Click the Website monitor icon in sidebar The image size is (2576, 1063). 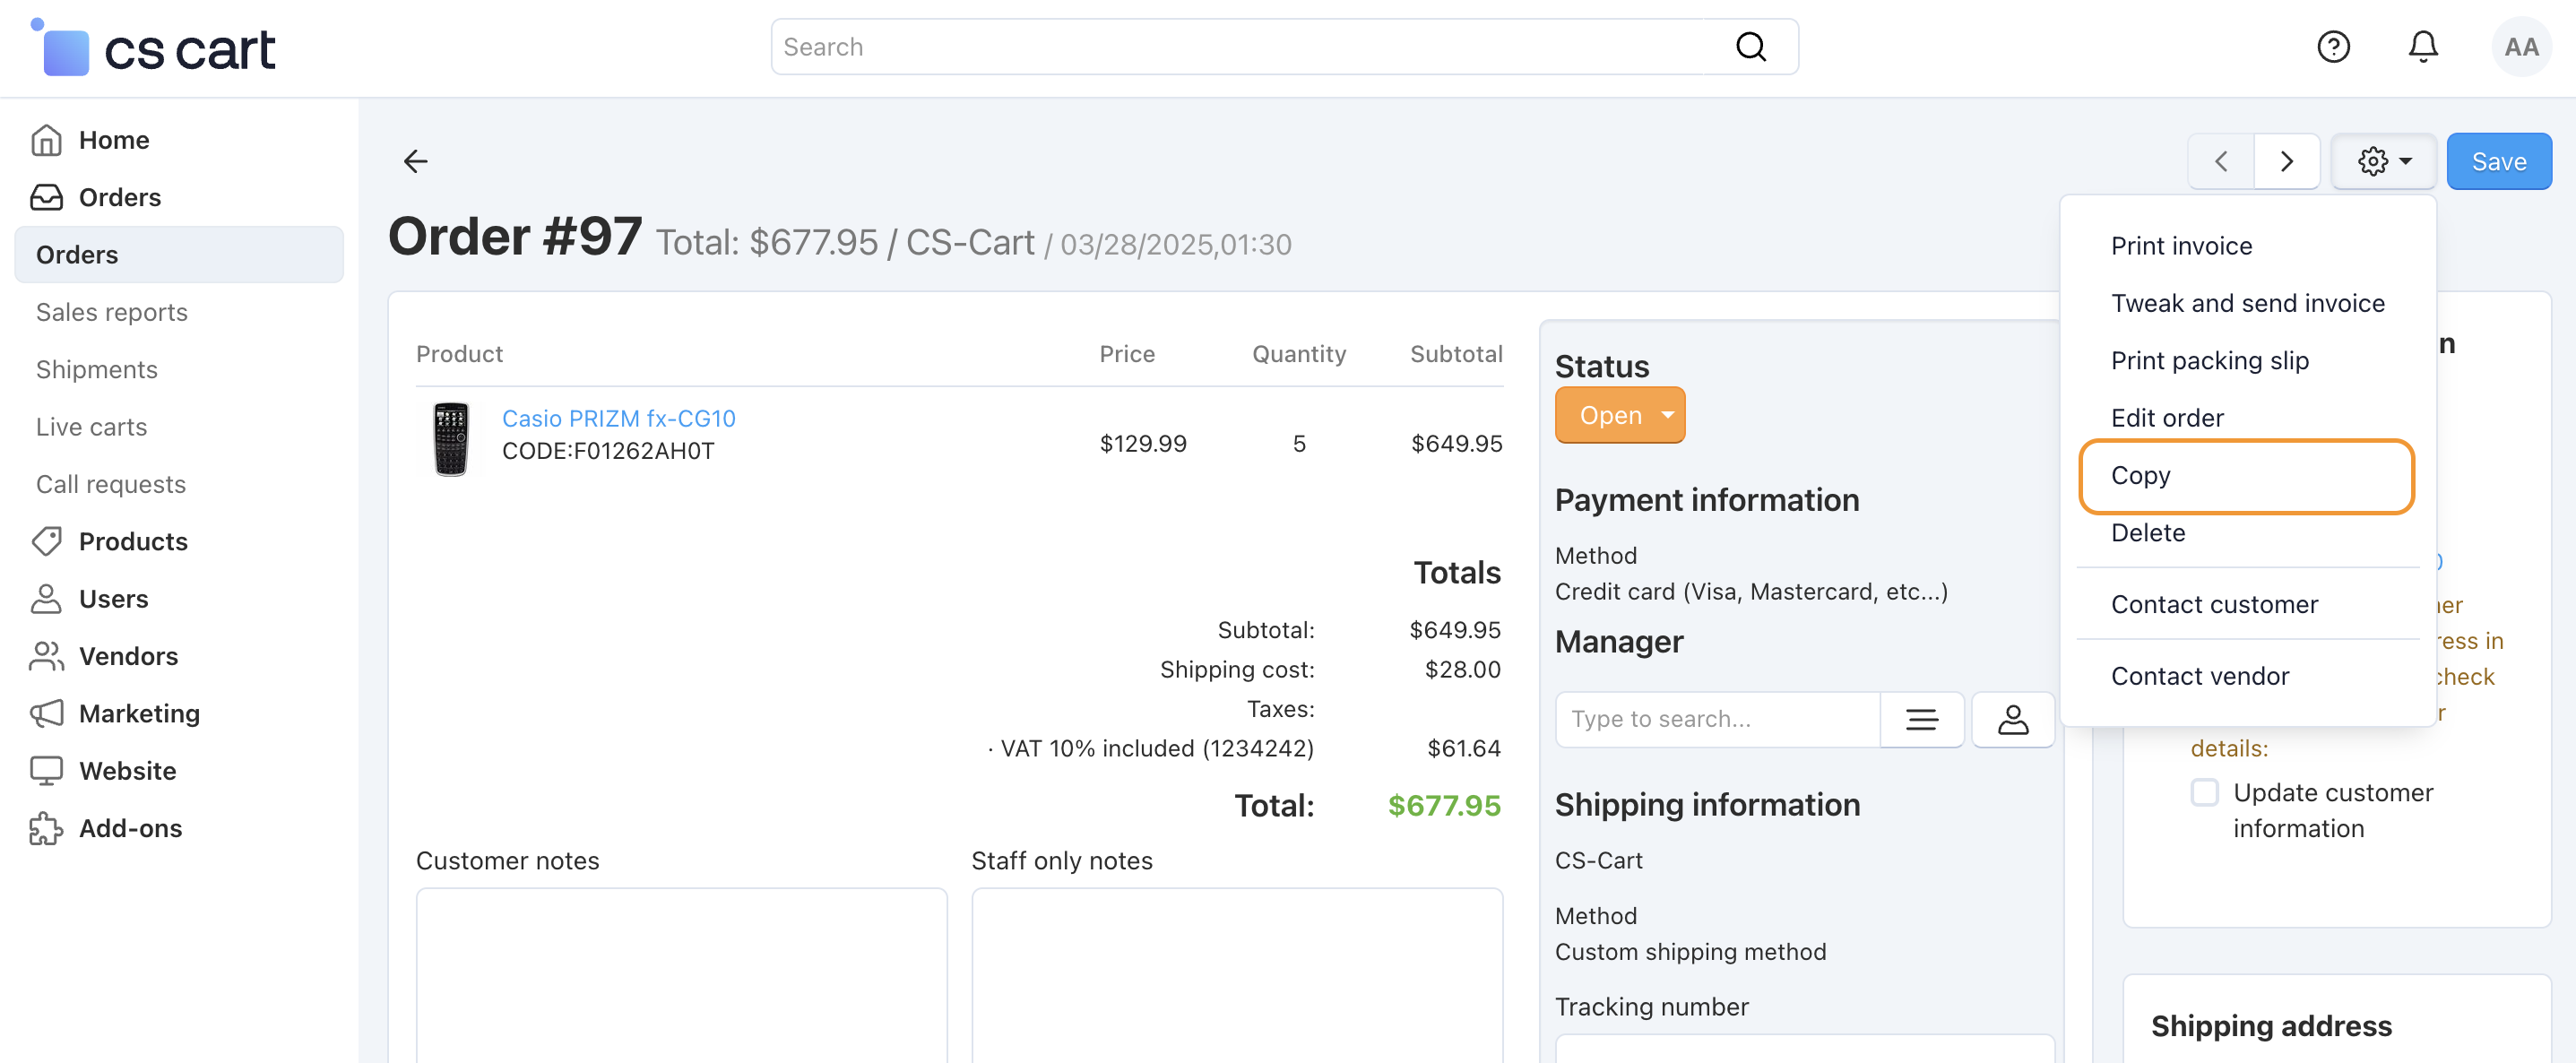46,771
